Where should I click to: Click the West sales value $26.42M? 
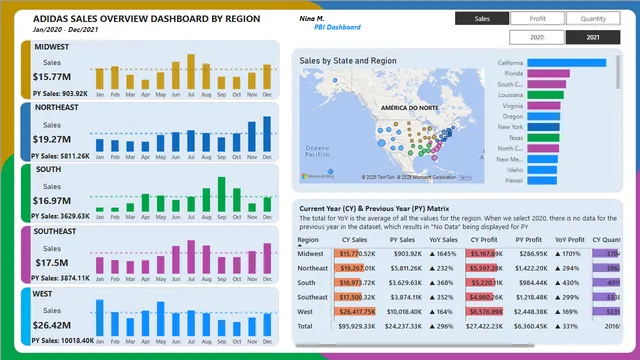point(52,325)
